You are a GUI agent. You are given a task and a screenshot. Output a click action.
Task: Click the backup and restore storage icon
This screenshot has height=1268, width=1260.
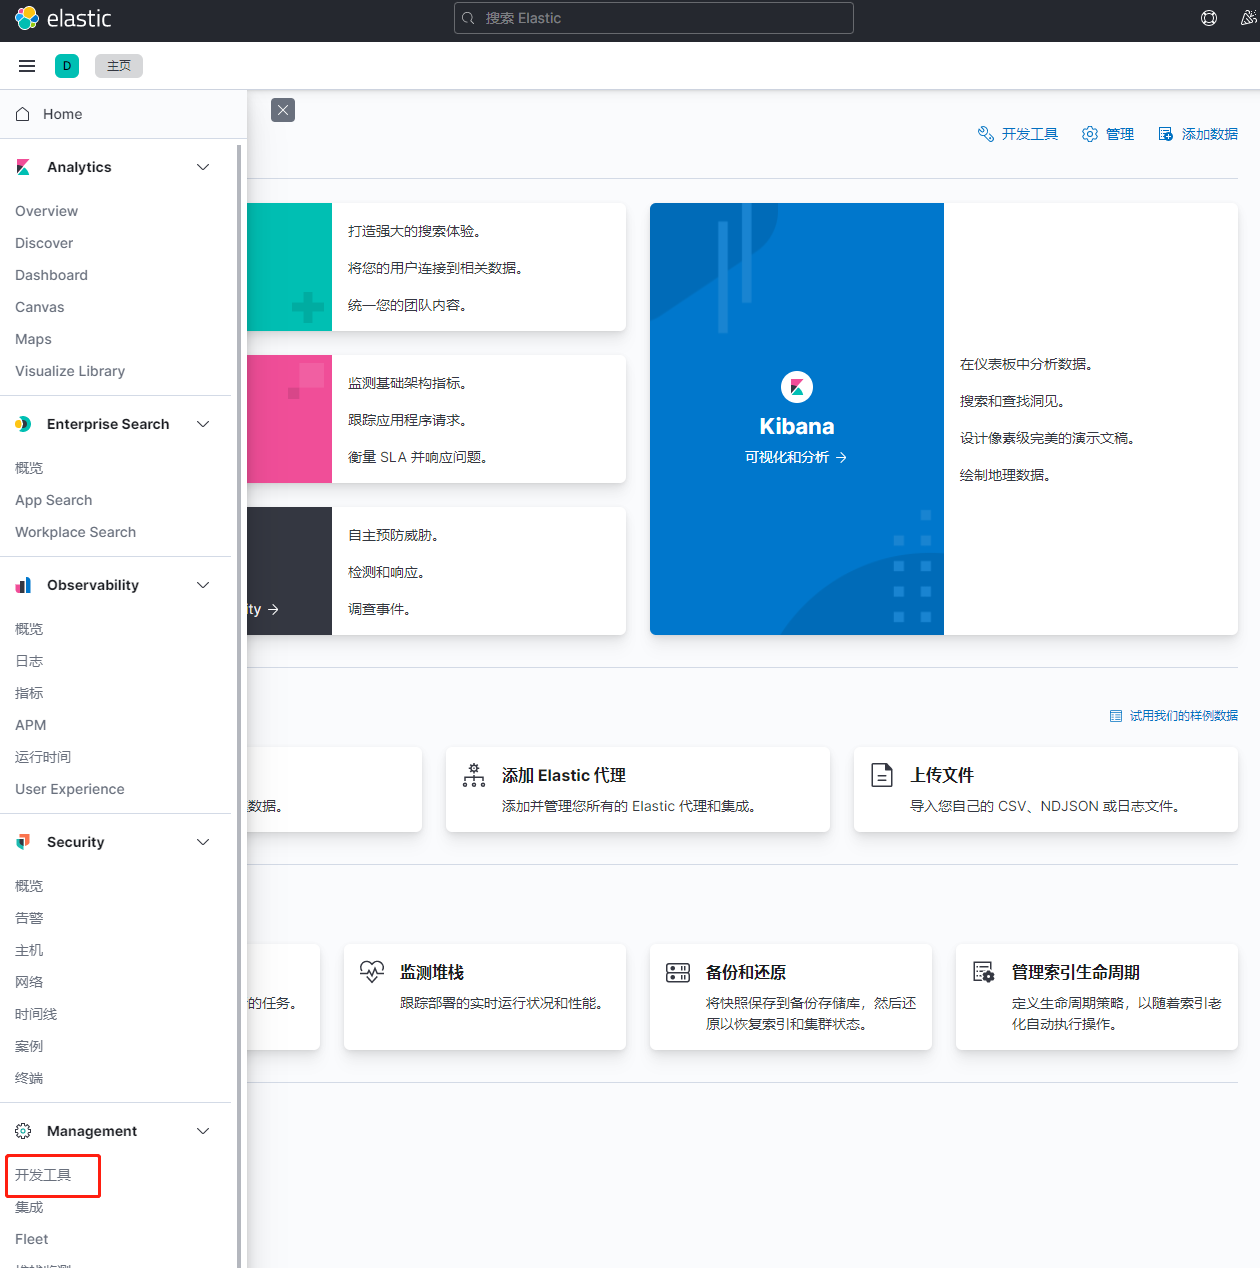(x=678, y=972)
